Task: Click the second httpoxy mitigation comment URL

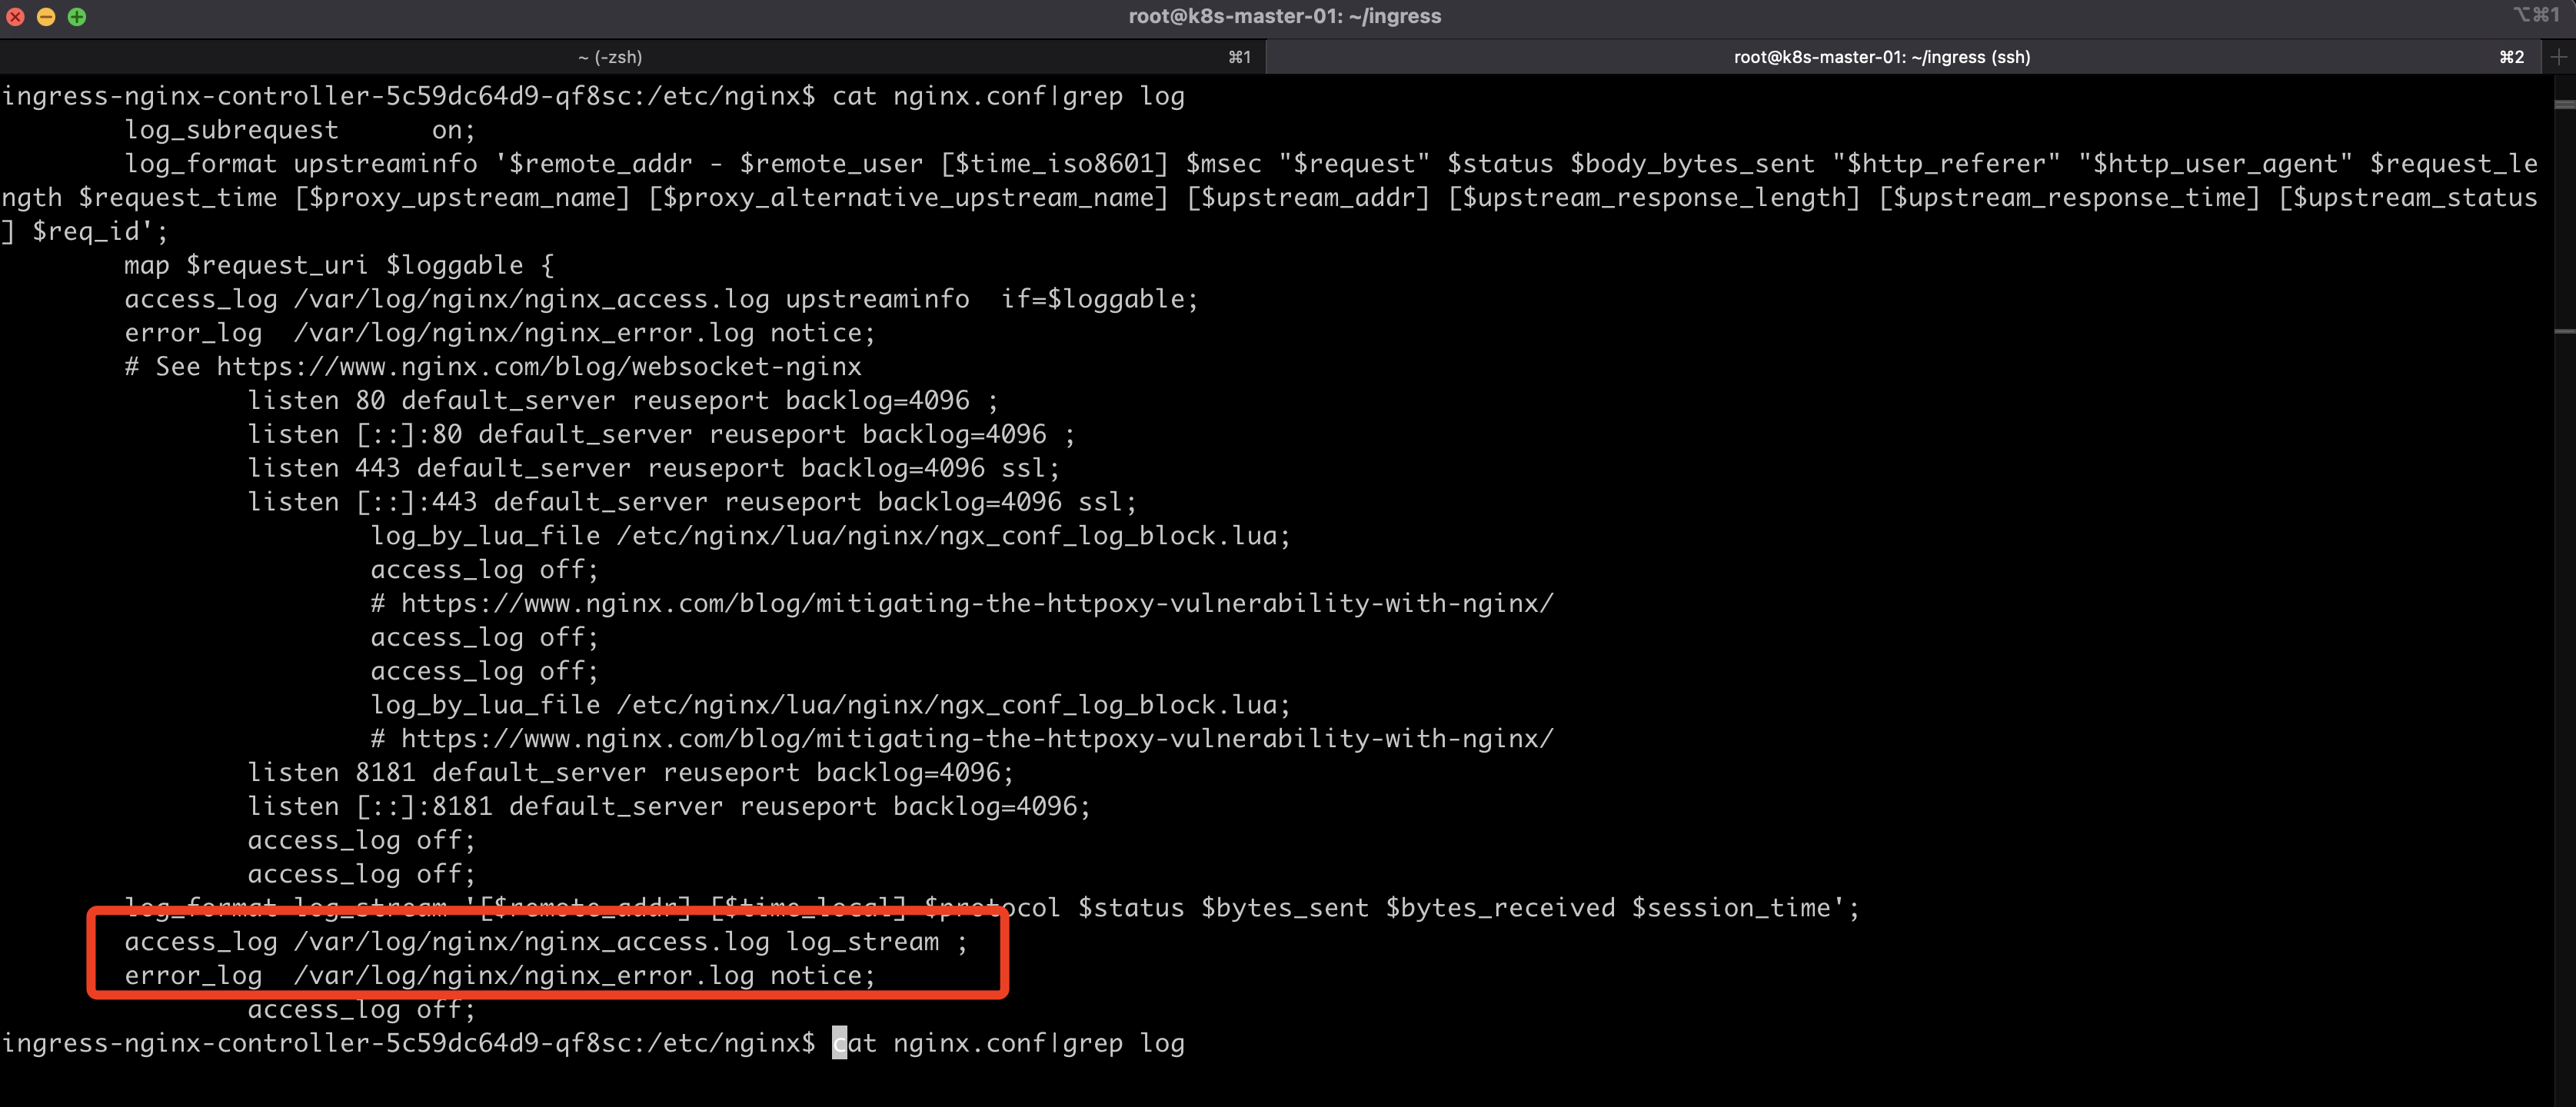Action: point(960,738)
